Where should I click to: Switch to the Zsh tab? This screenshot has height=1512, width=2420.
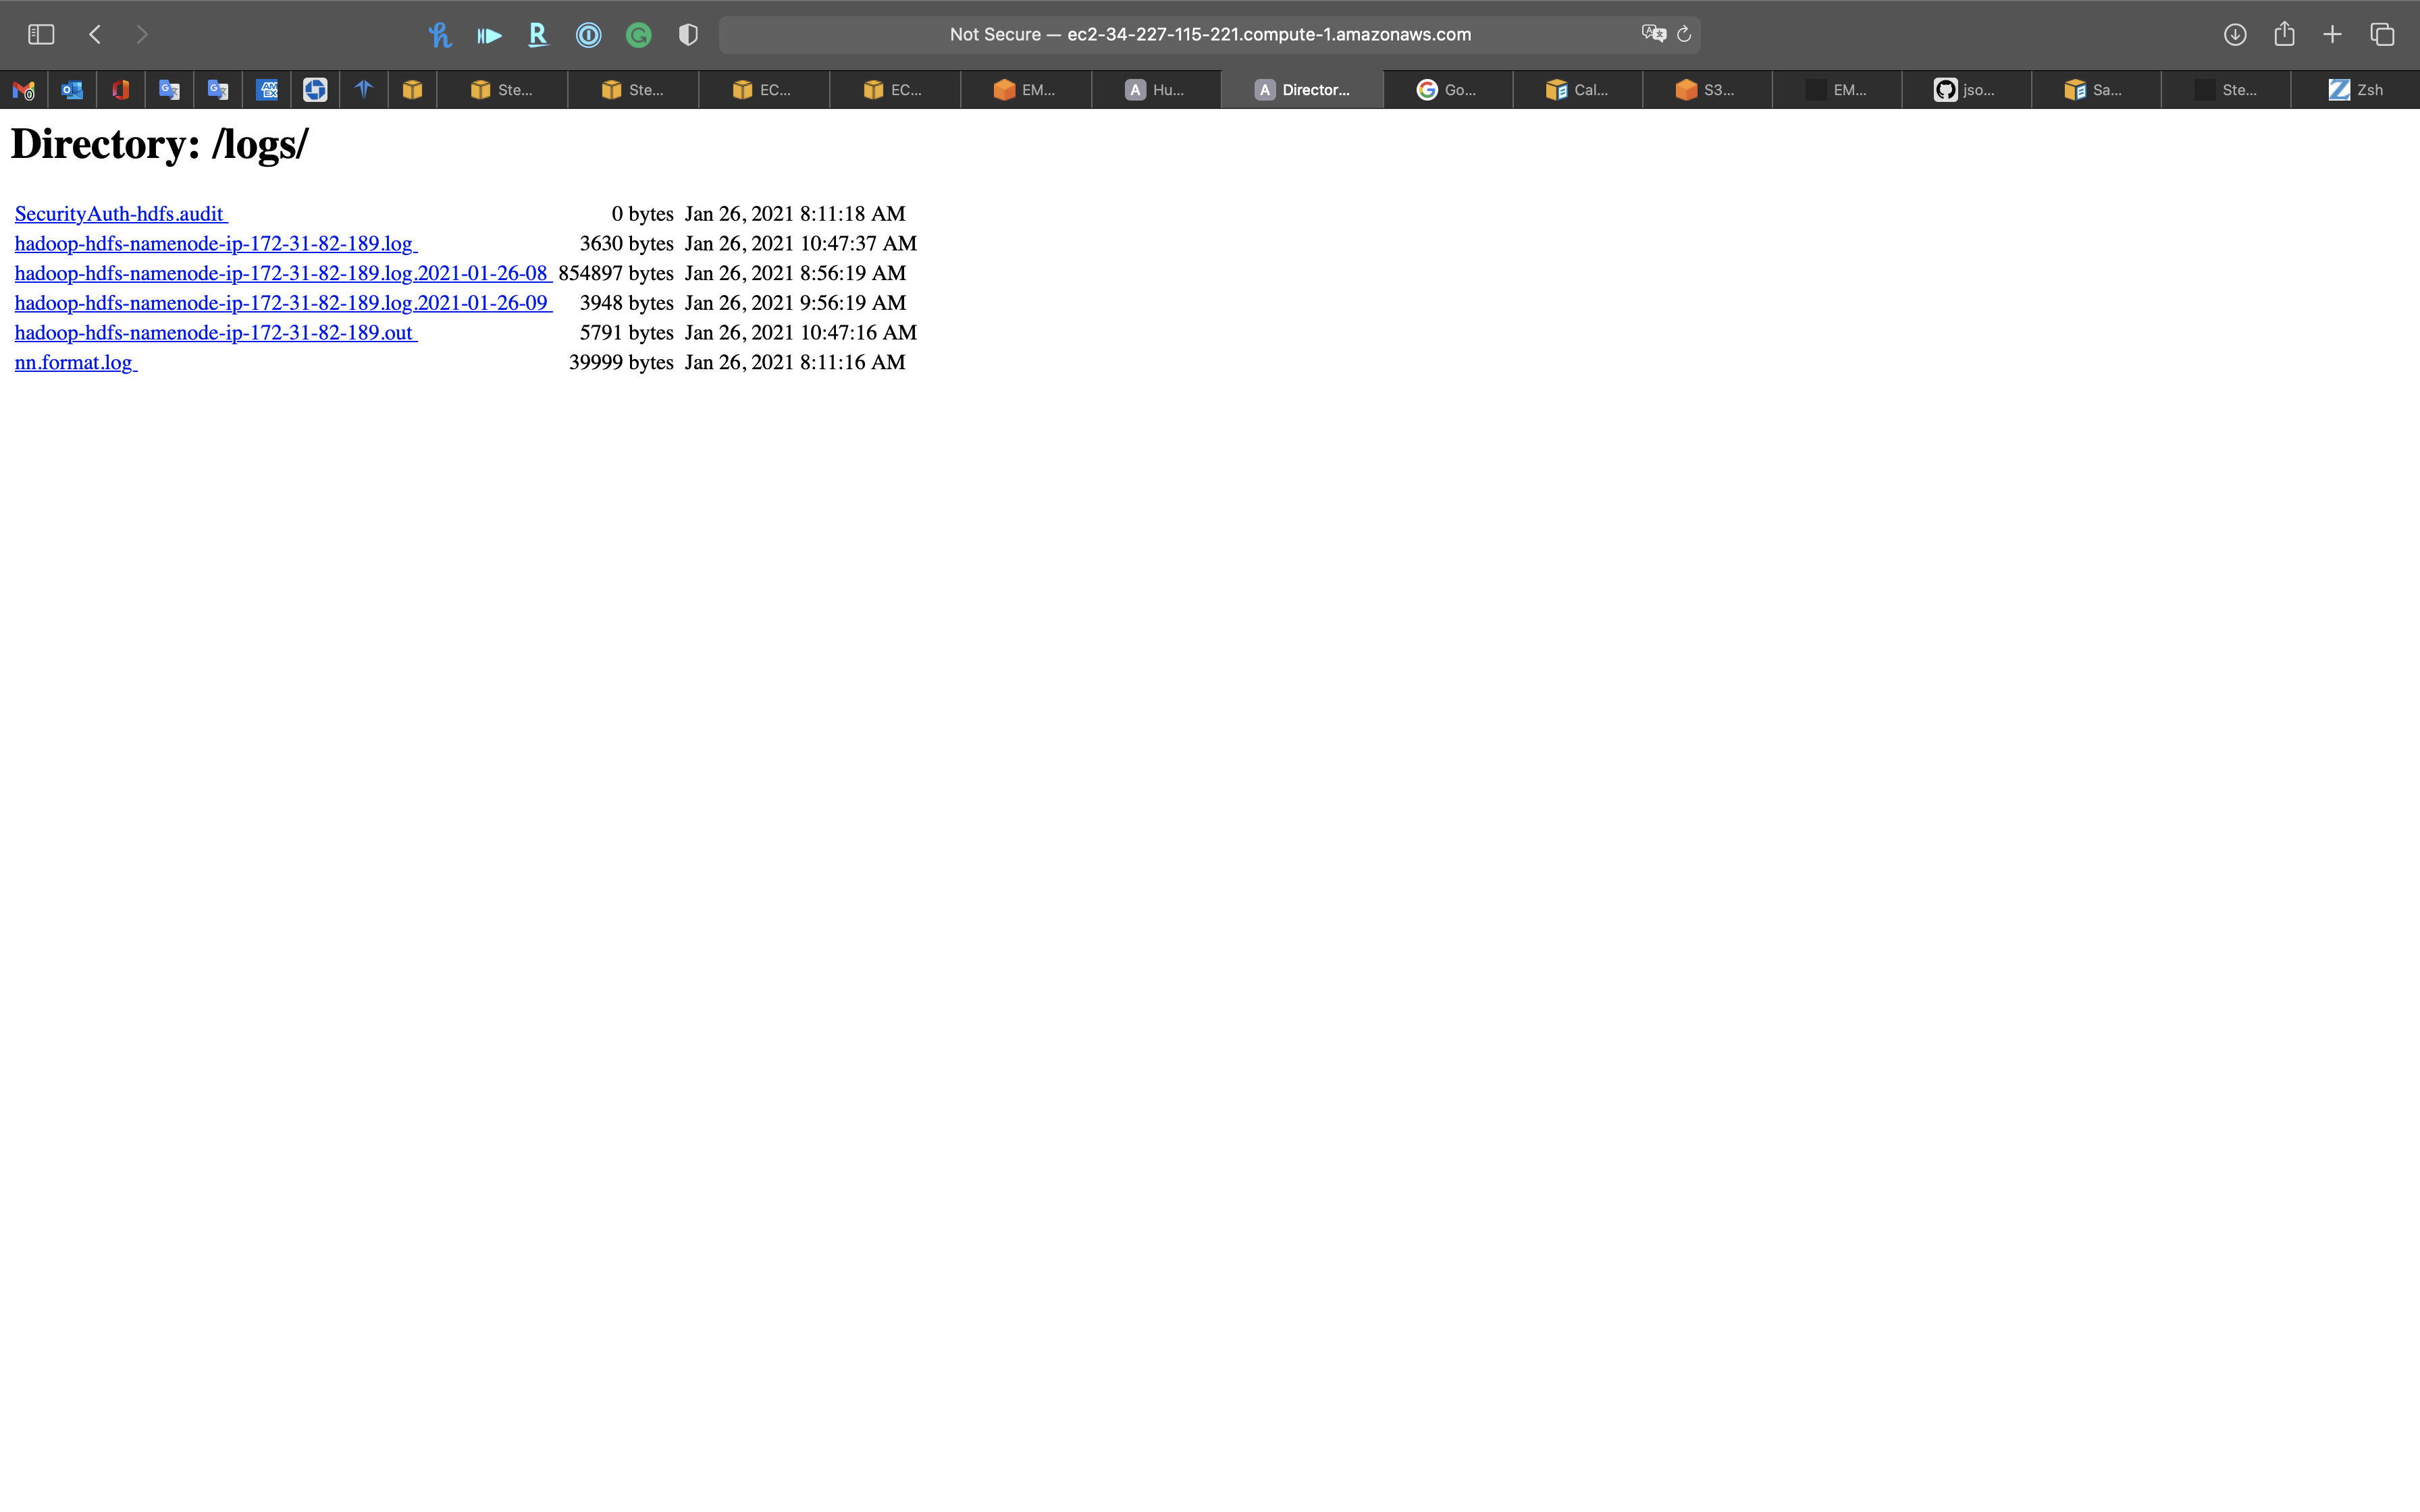(2355, 90)
